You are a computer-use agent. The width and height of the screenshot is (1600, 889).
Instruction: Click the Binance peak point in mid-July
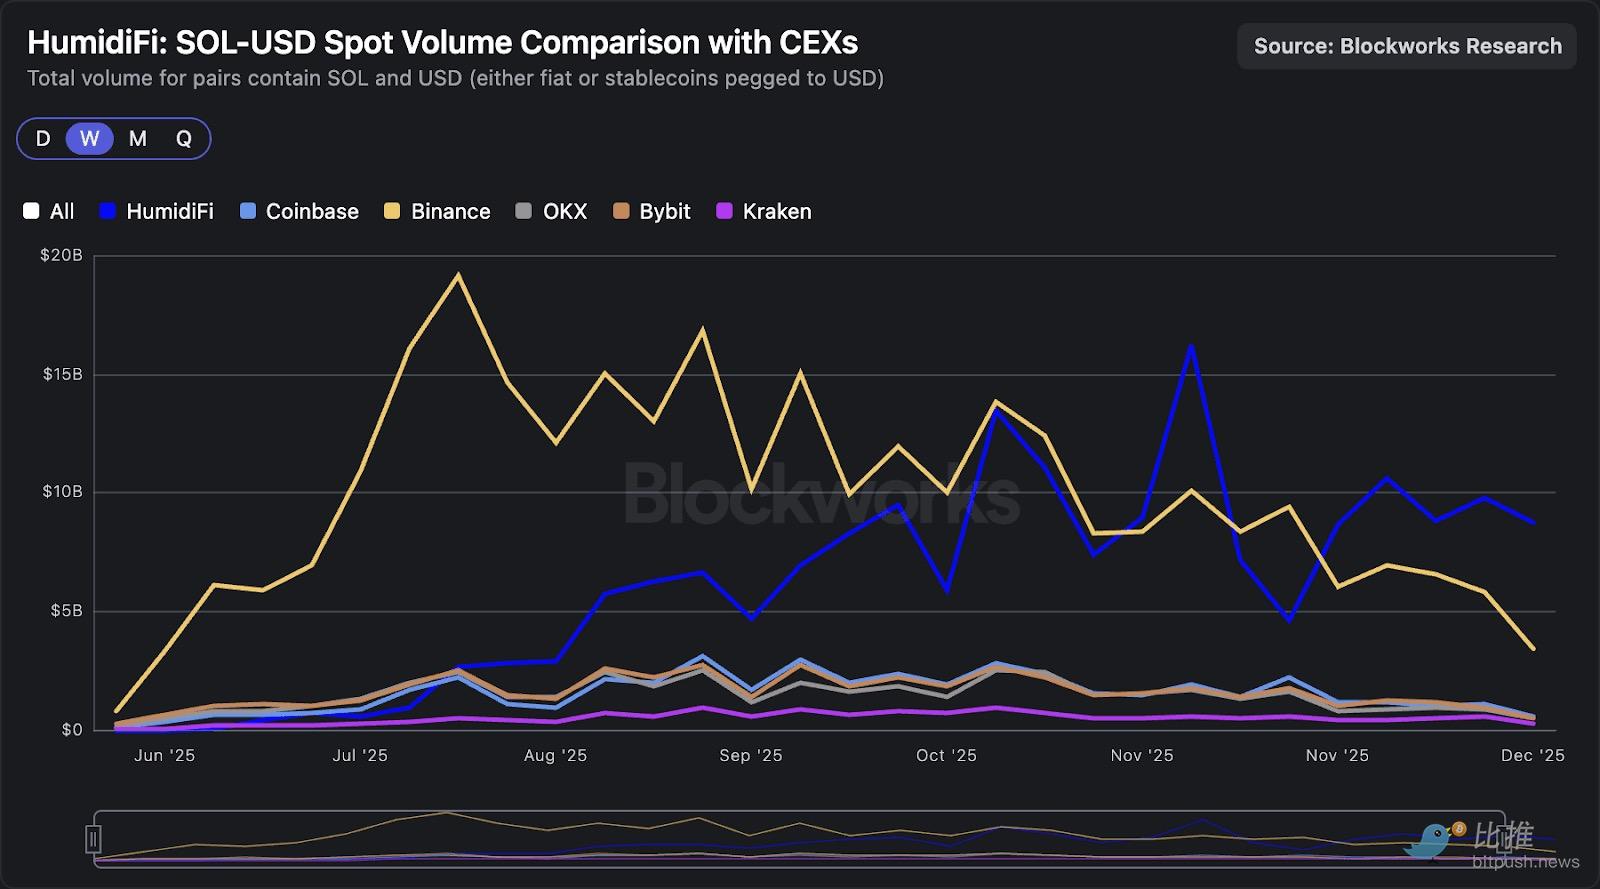click(x=458, y=275)
